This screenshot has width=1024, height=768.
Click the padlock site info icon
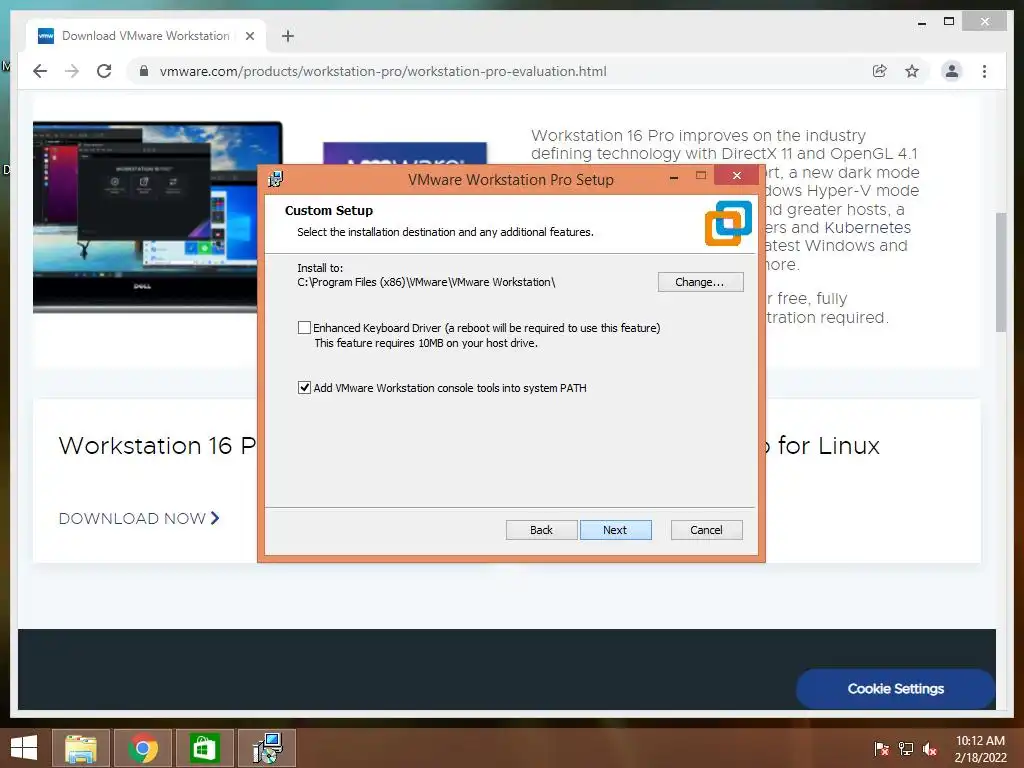pos(144,71)
